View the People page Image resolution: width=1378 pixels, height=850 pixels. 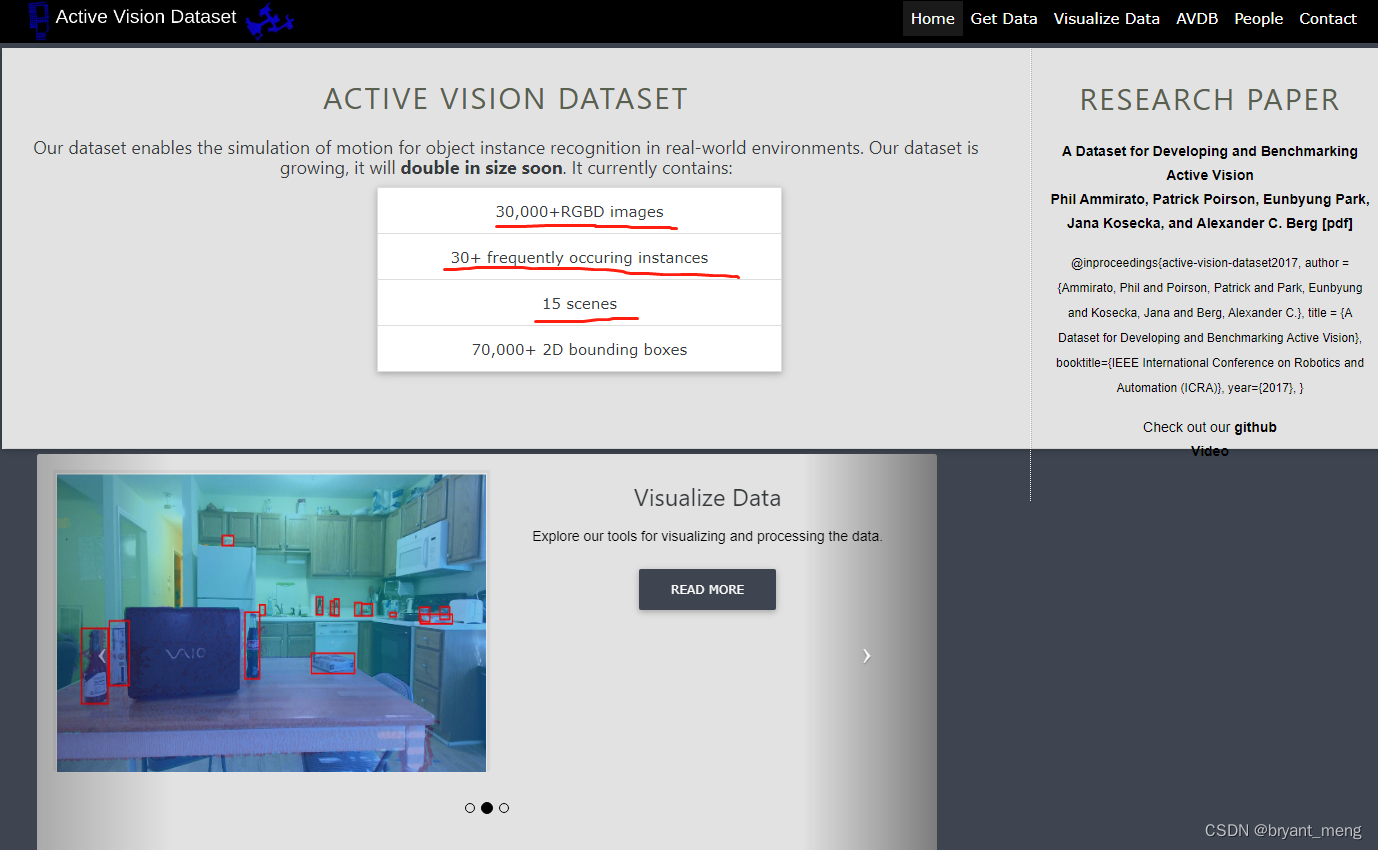[1258, 18]
